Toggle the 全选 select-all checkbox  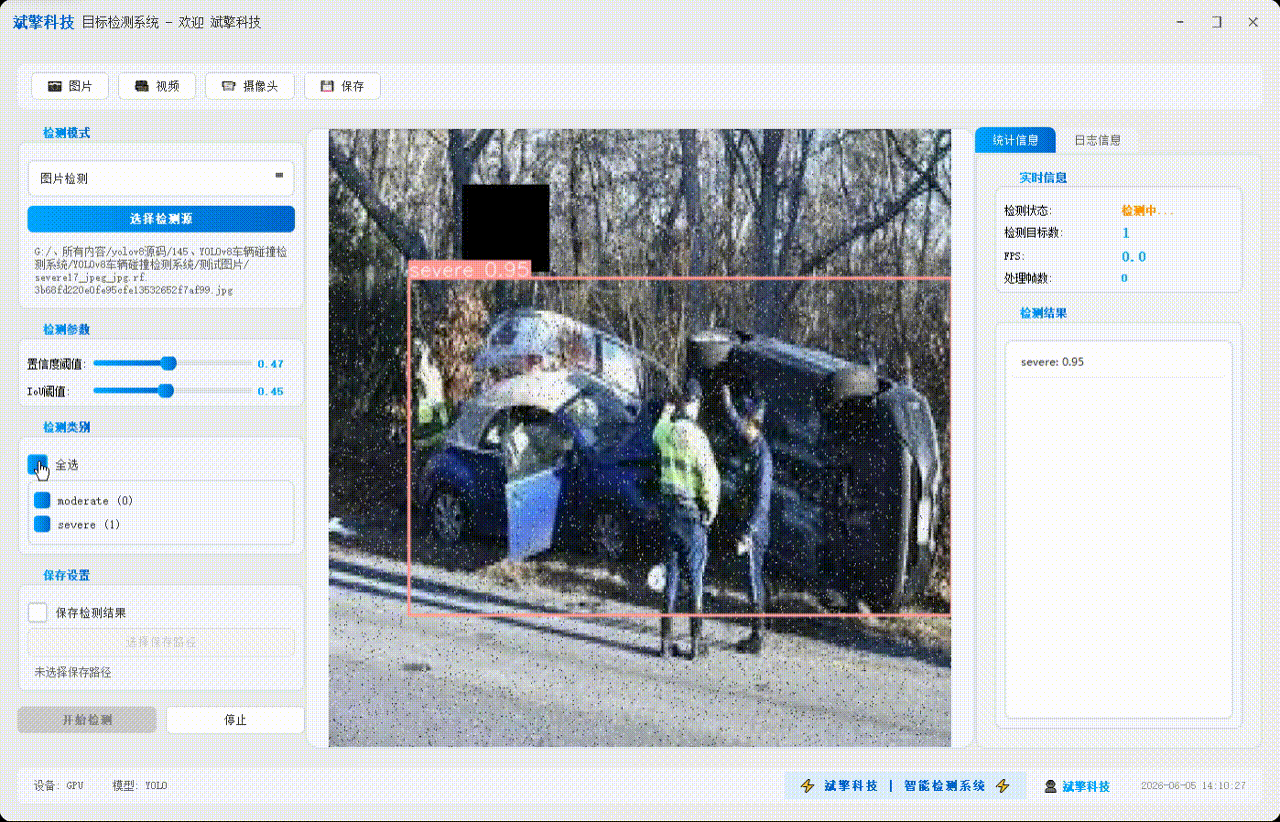[38, 464]
